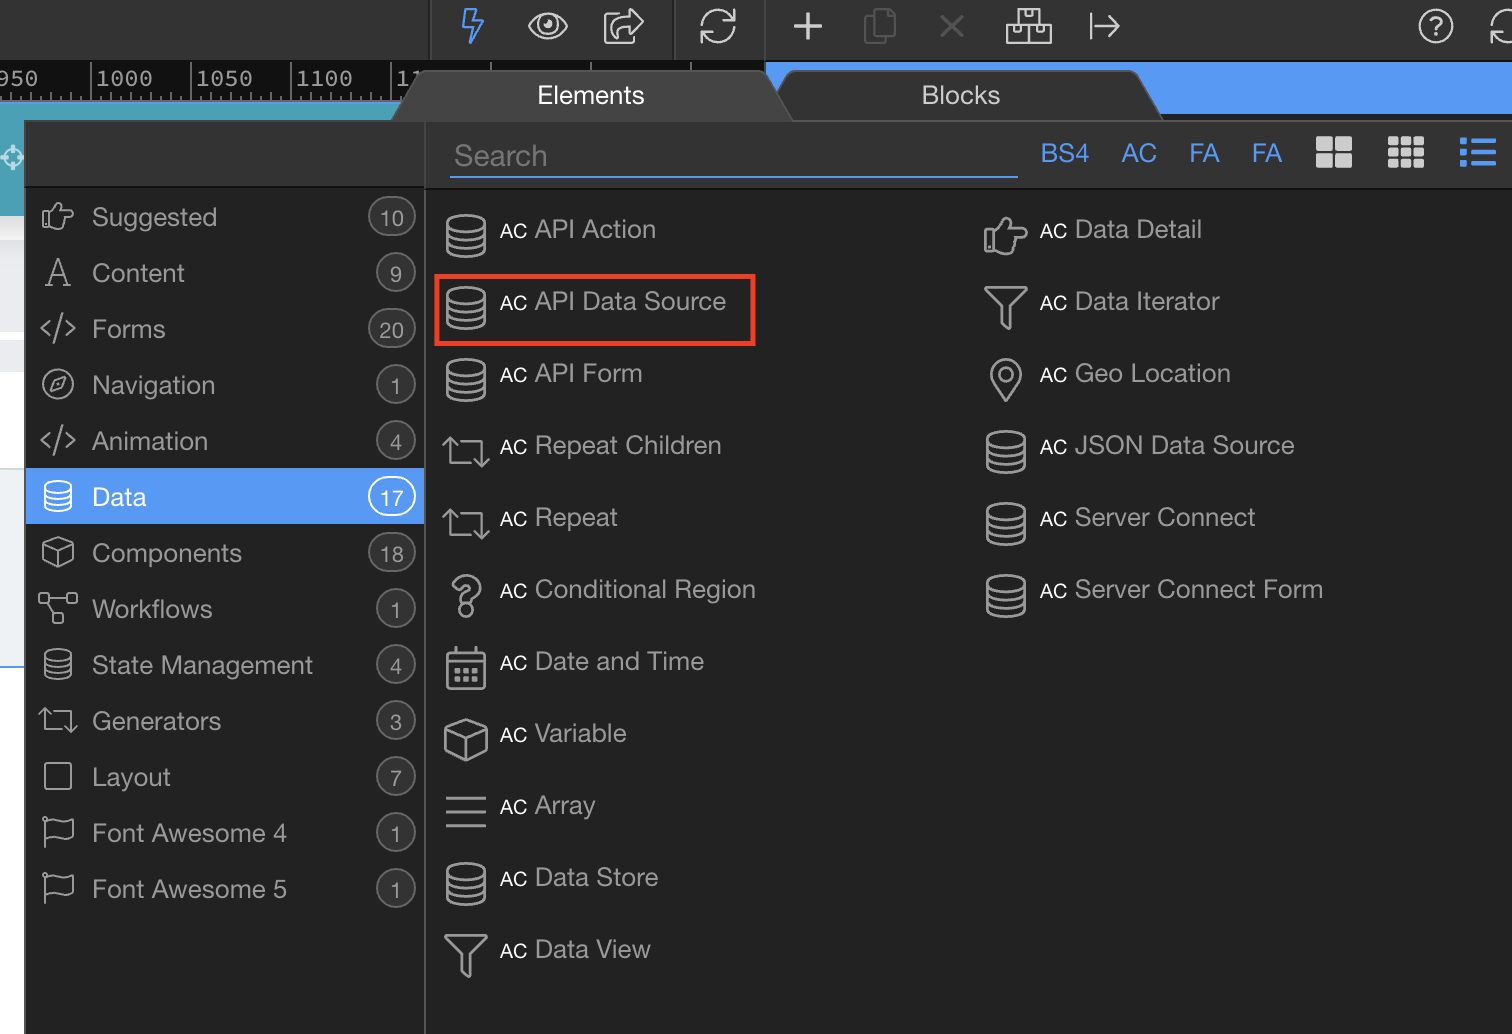Select the Elements tab
Image resolution: width=1512 pixels, height=1034 pixels.
point(590,95)
